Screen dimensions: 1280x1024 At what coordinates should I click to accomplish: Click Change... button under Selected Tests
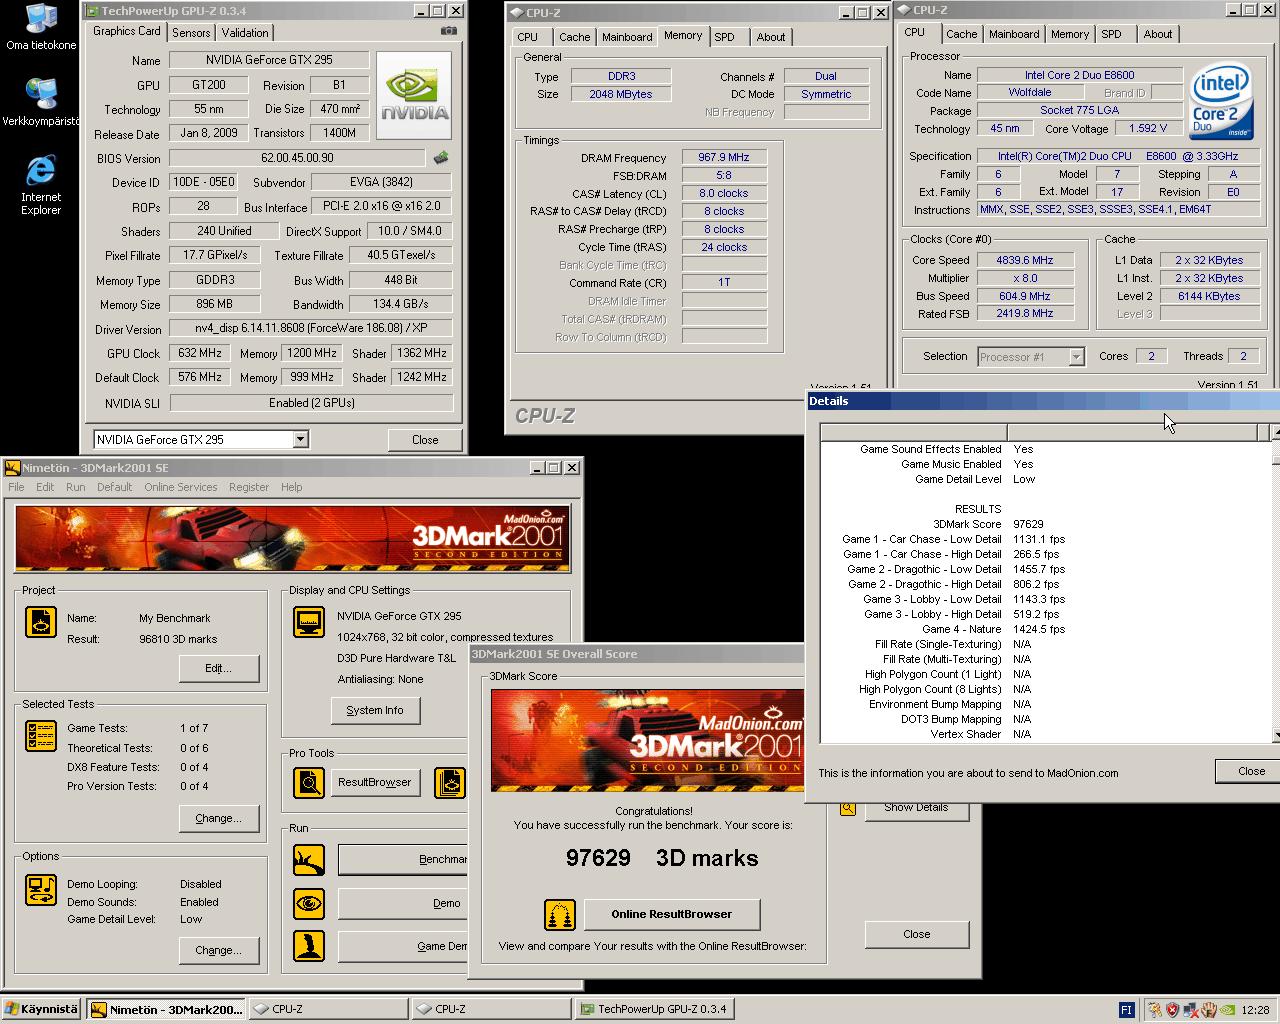pos(218,818)
